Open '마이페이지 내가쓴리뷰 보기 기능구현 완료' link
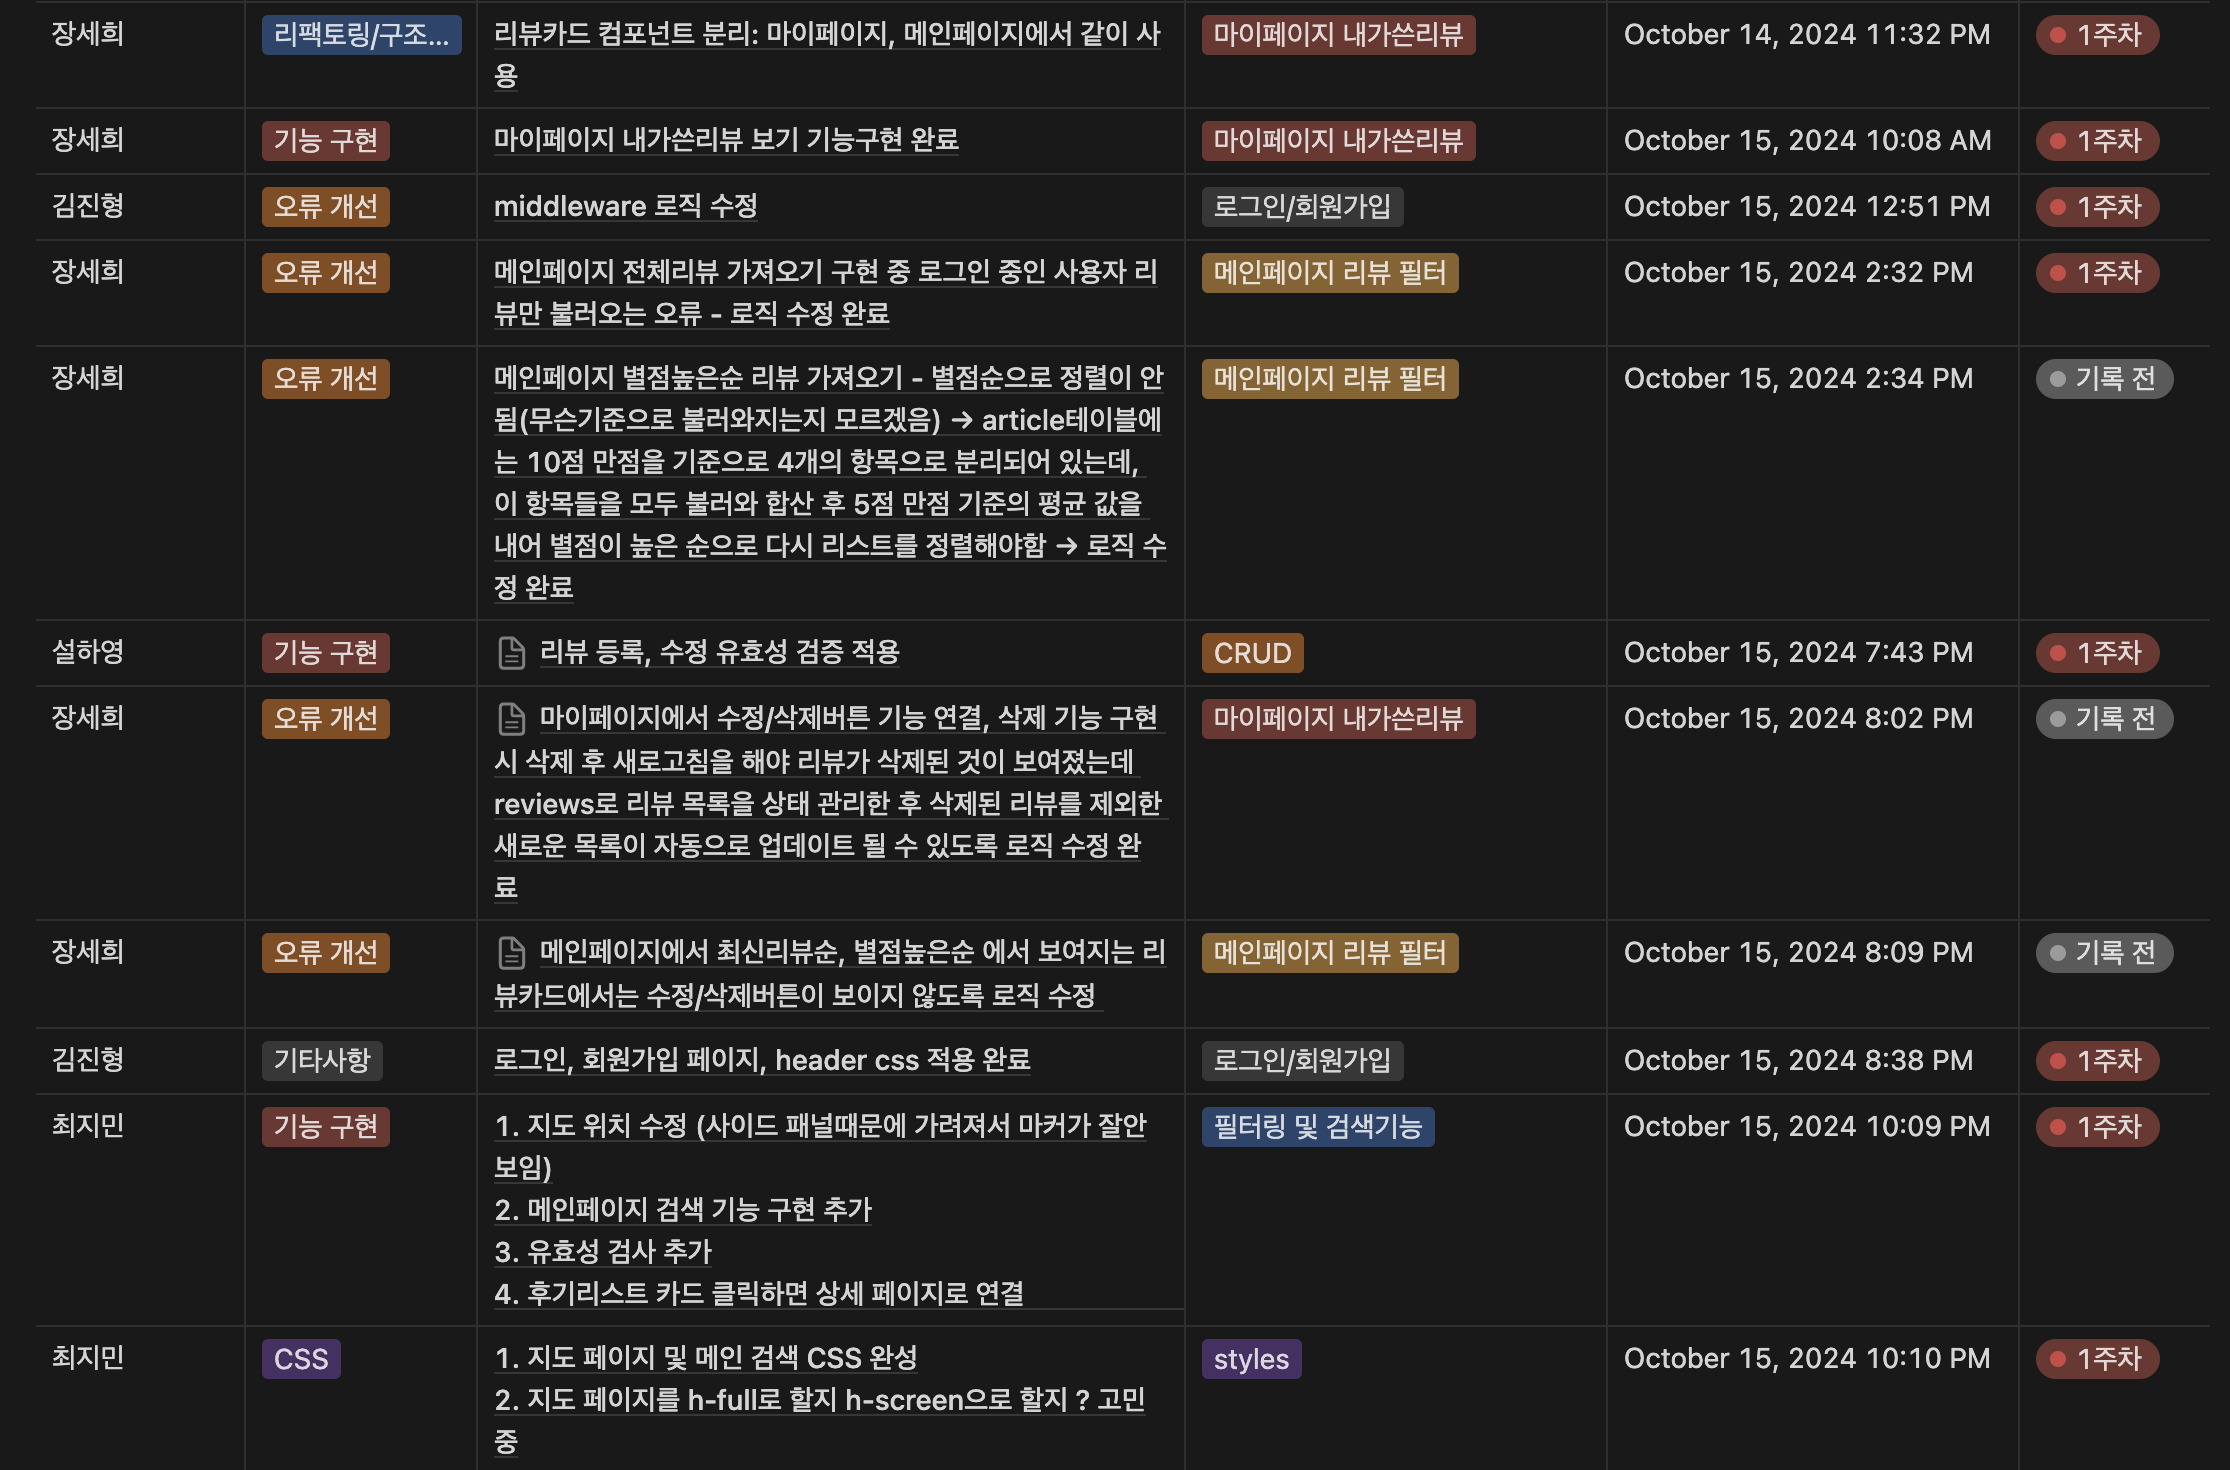Image resolution: width=2230 pixels, height=1470 pixels. pyautogui.click(x=726, y=140)
